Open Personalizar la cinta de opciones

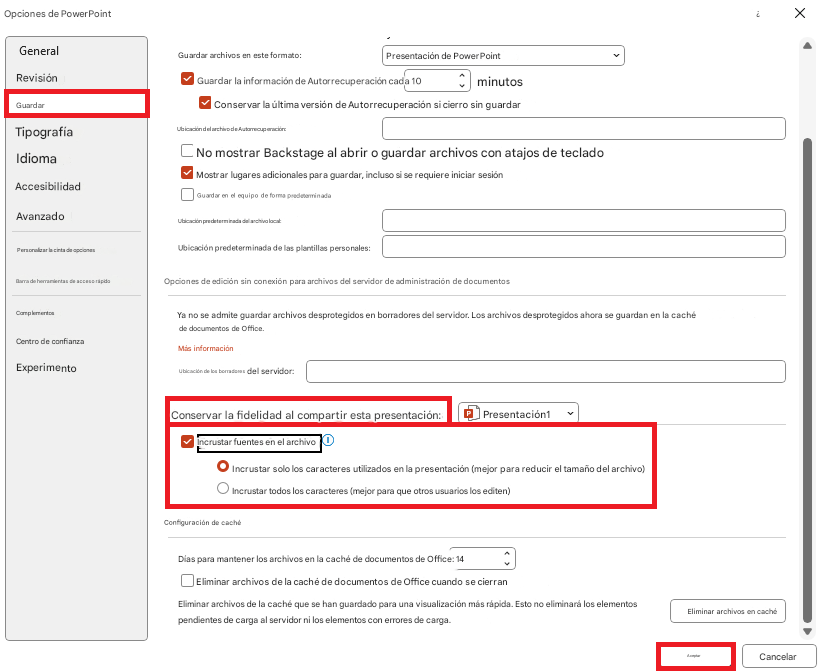tap(56, 250)
